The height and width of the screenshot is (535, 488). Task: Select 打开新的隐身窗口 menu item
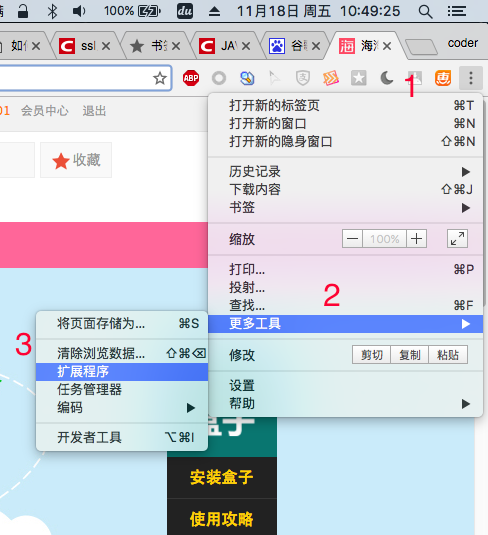pyautogui.click(x=345, y=141)
